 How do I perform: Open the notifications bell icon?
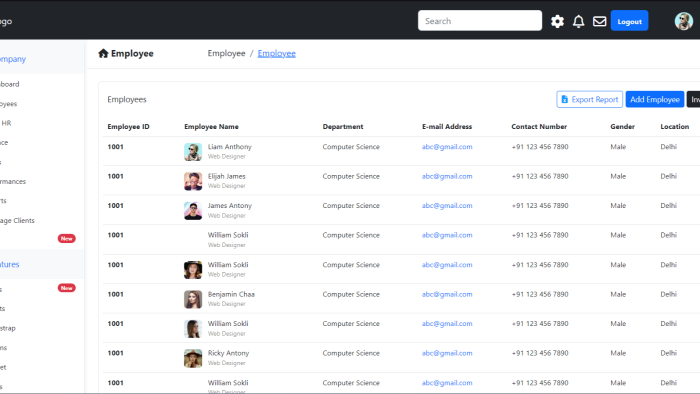(x=579, y=21)
